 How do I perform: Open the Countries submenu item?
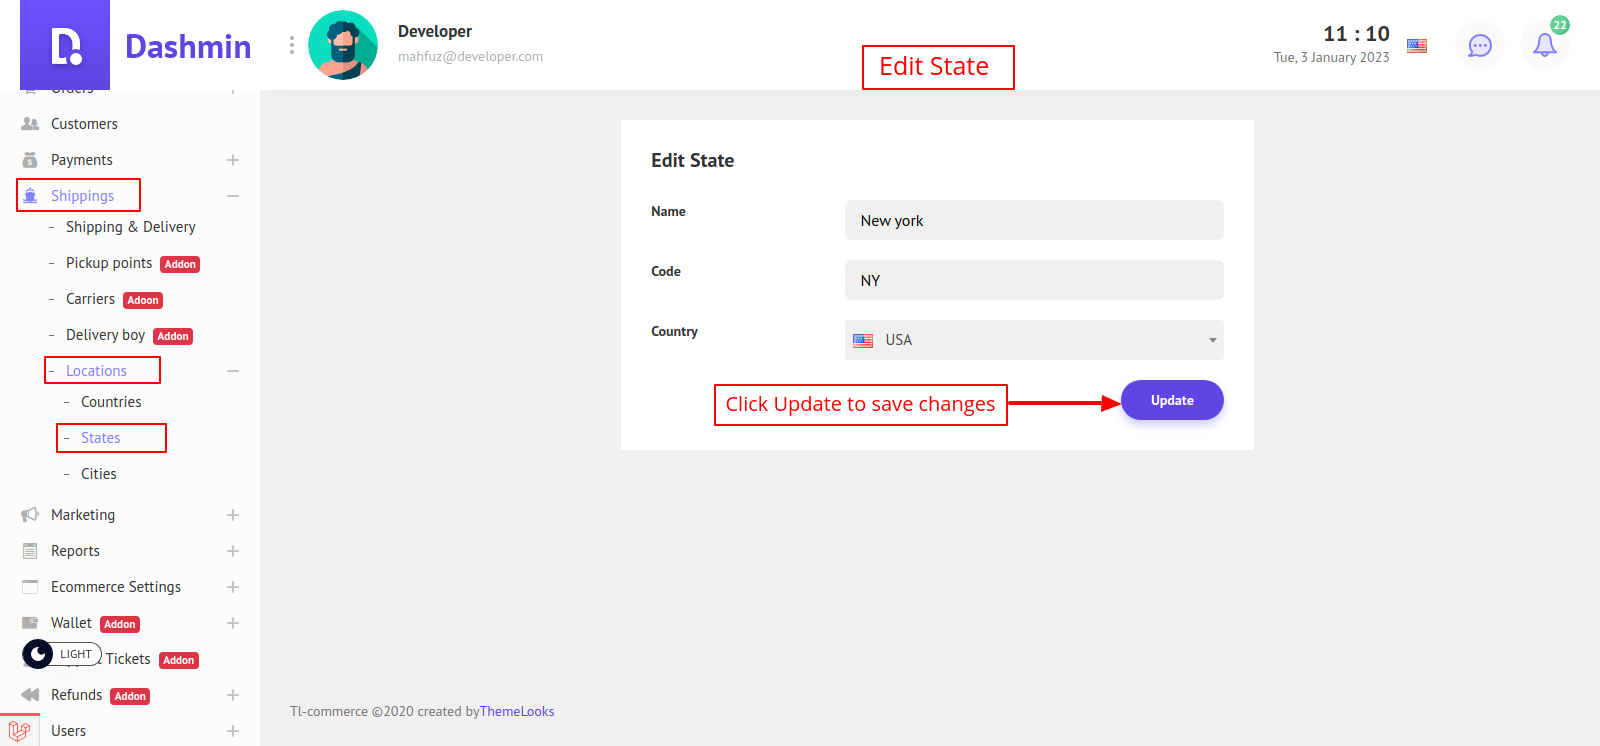111,402
